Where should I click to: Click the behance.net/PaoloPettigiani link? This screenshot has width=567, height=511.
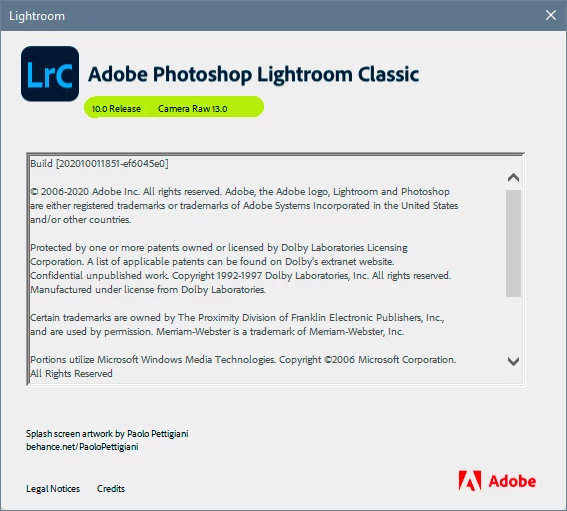pos(82,447)
